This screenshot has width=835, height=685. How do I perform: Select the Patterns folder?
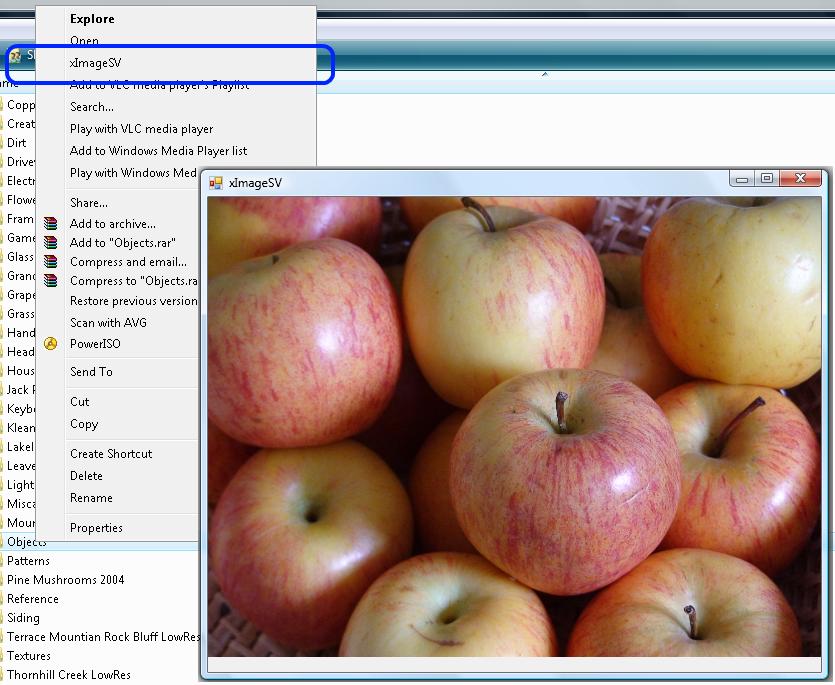[28, 561]
